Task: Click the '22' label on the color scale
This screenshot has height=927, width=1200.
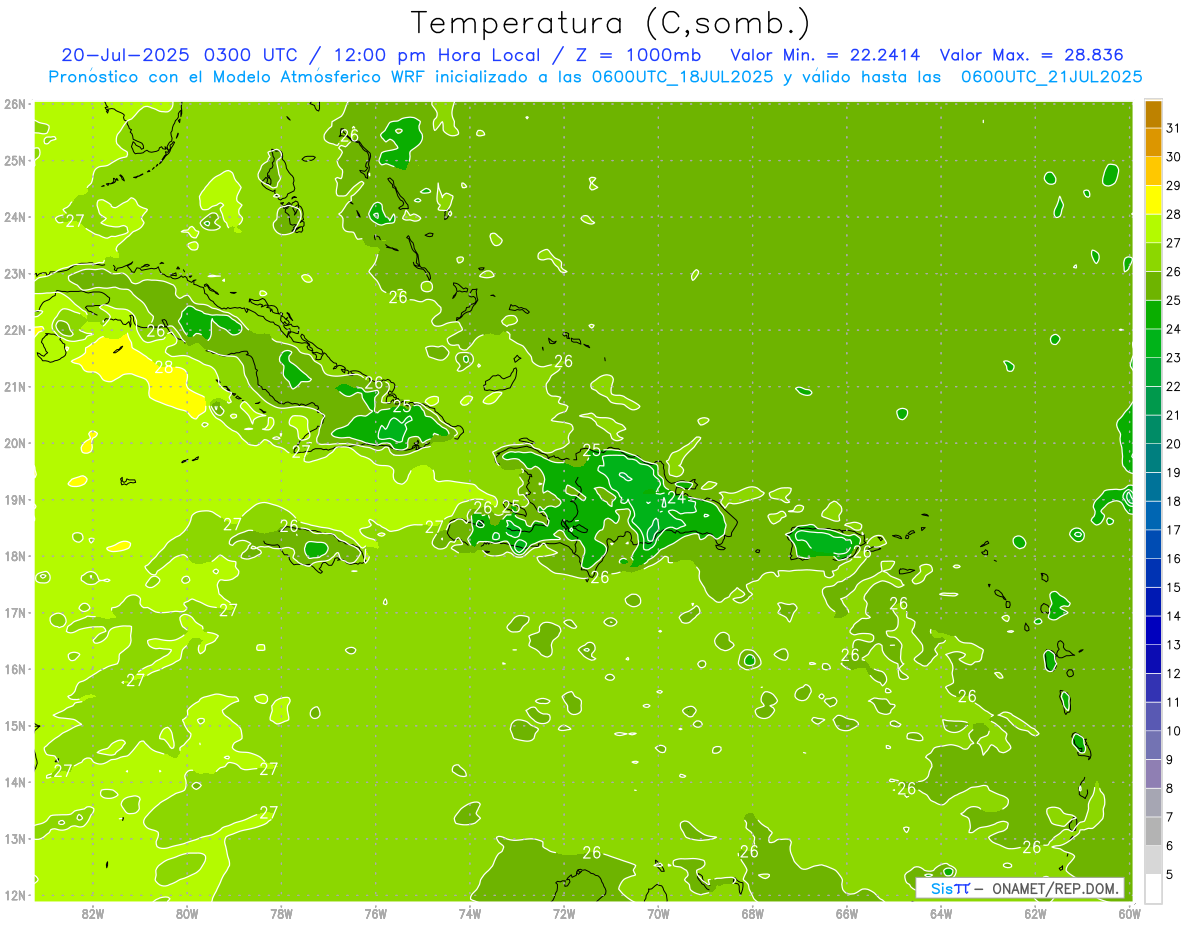Action: 1173,387
